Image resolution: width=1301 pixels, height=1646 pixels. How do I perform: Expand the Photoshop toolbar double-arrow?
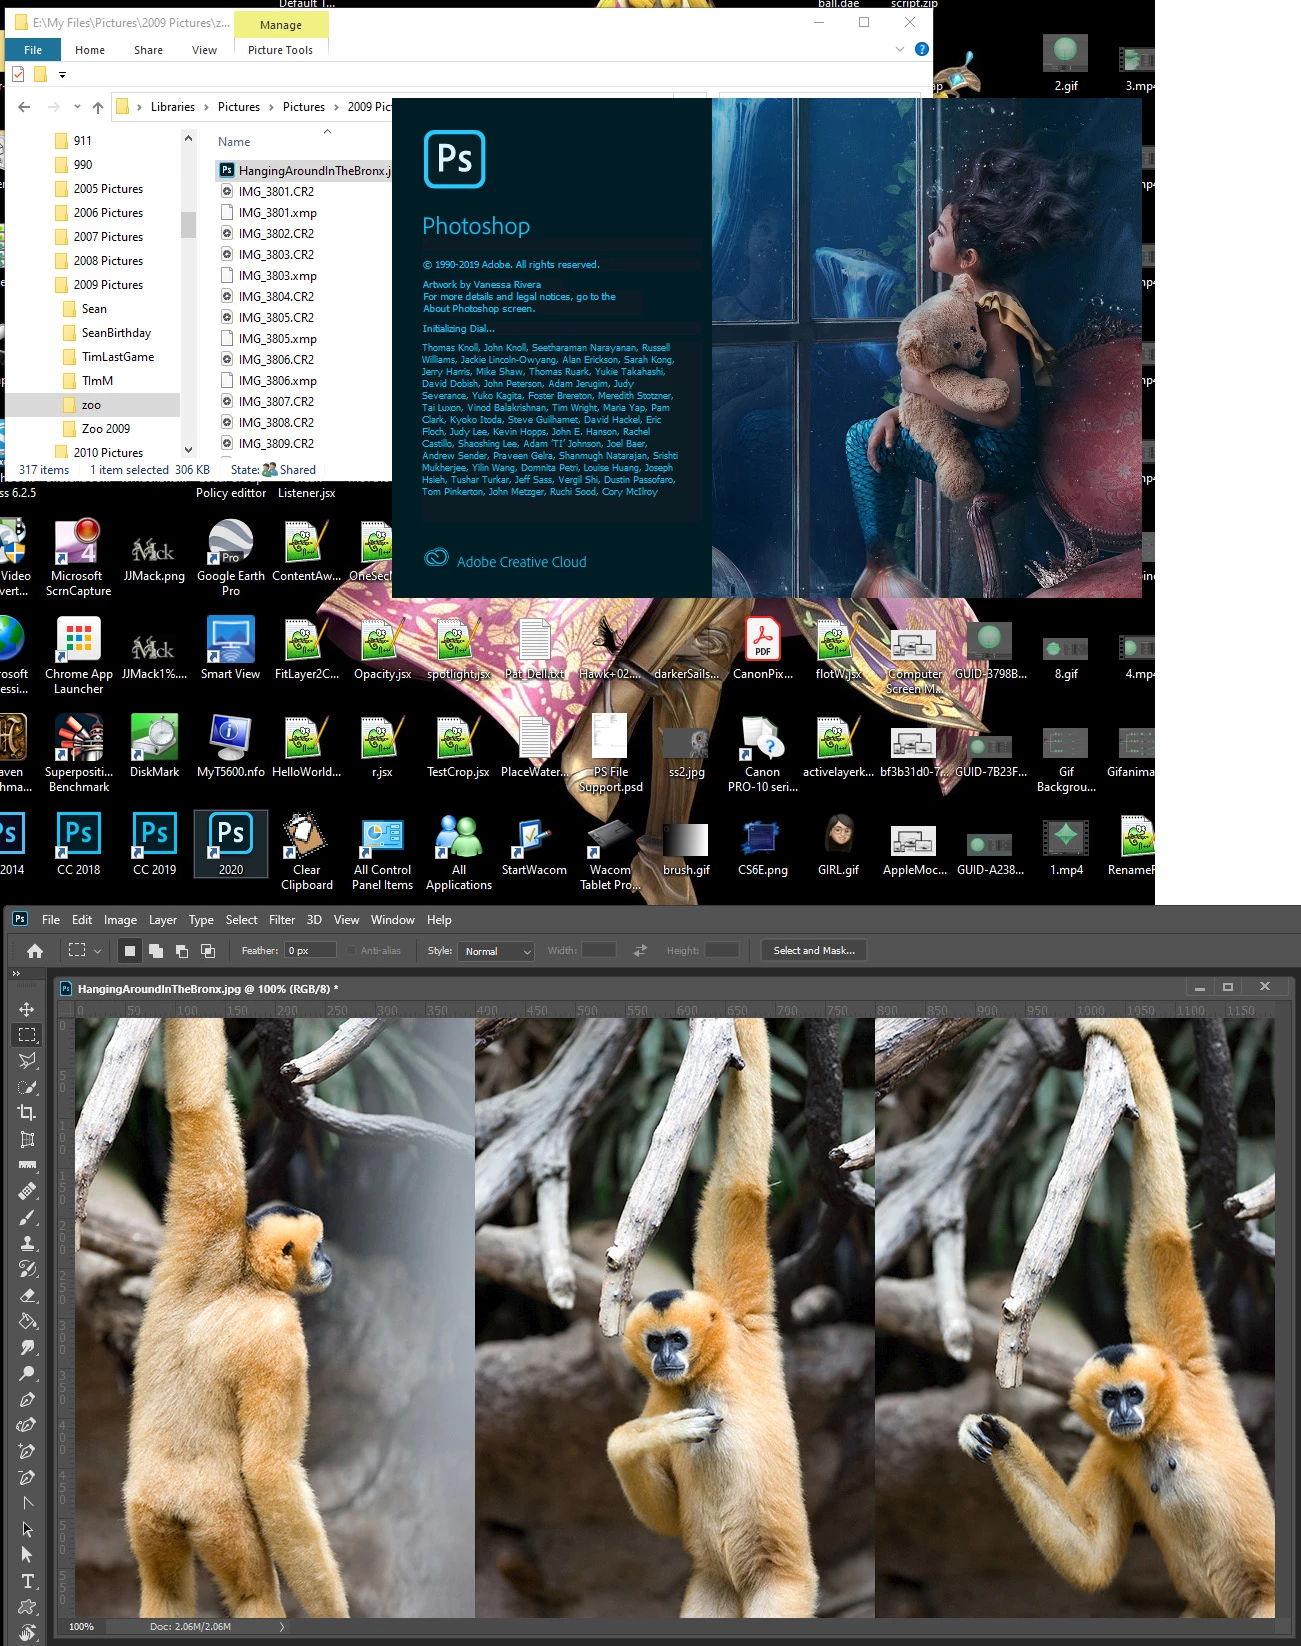(16, 973)
